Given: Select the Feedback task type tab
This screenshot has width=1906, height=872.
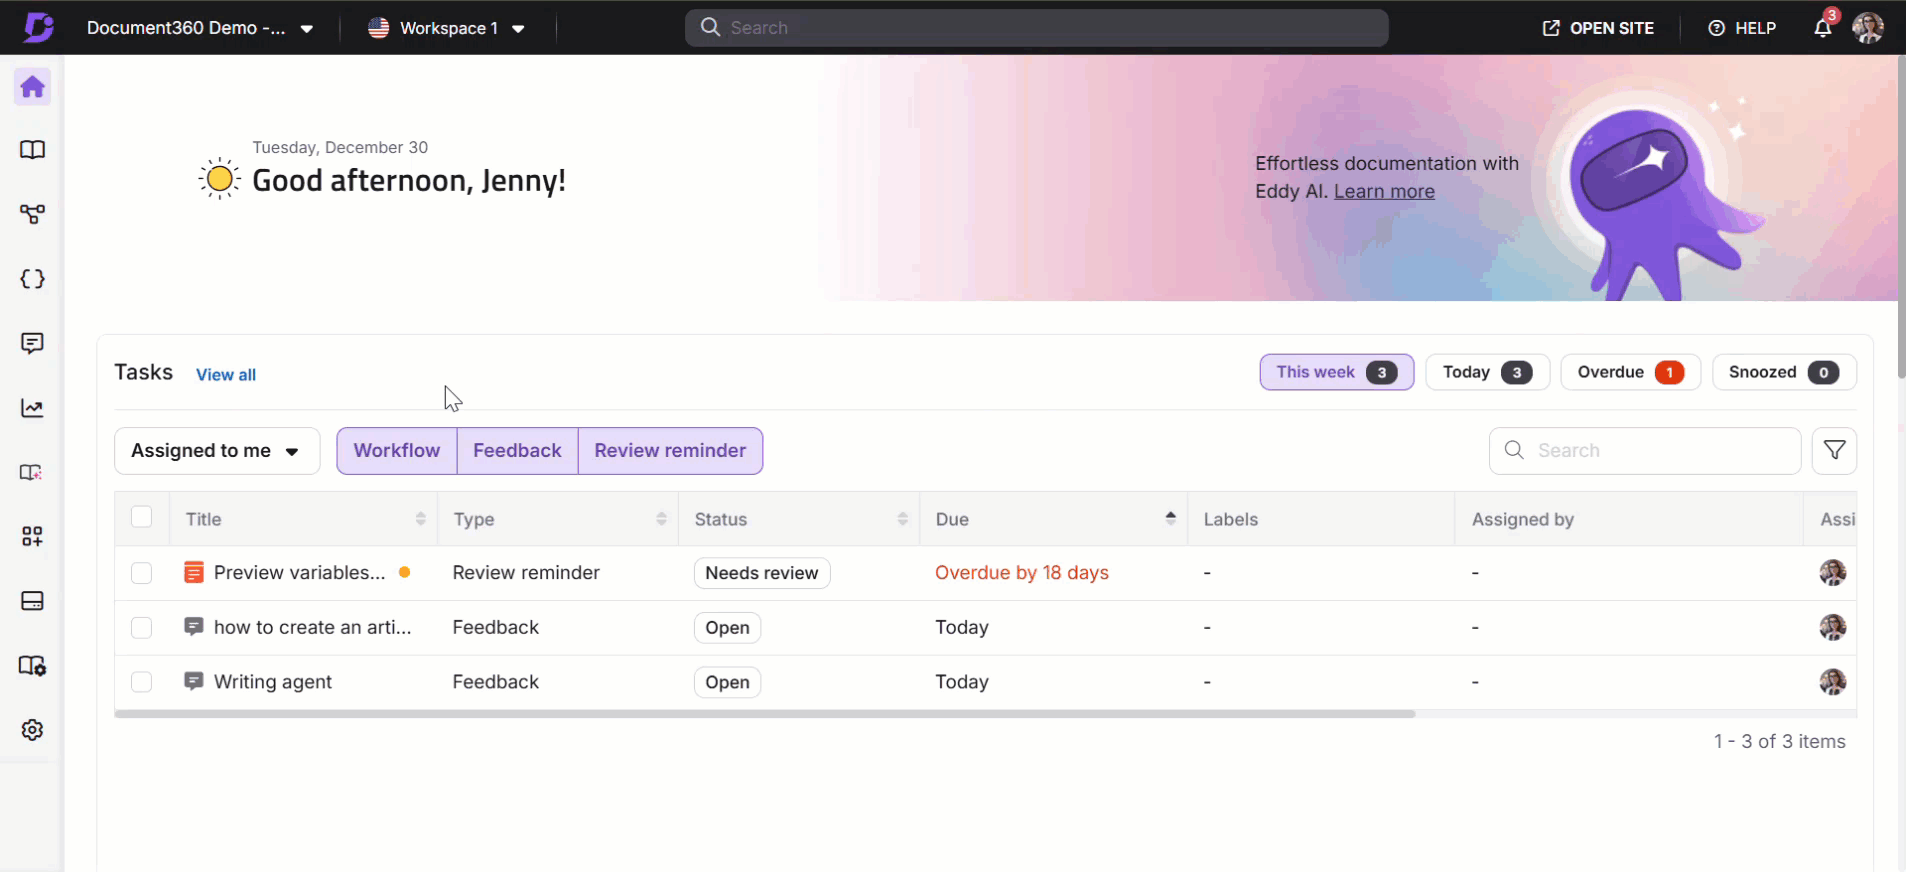Looking at the screenshot, I should click(517, 451).
